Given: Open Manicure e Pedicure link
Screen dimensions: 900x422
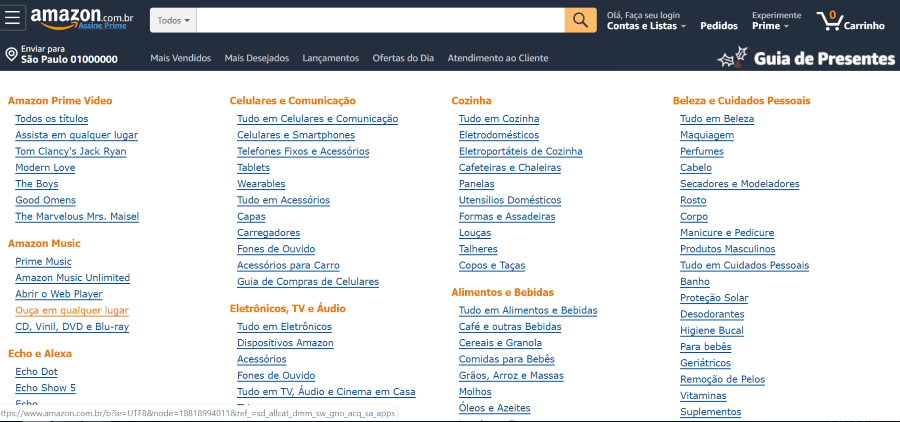Looking at the screenshot, I should tap(727, 233).
